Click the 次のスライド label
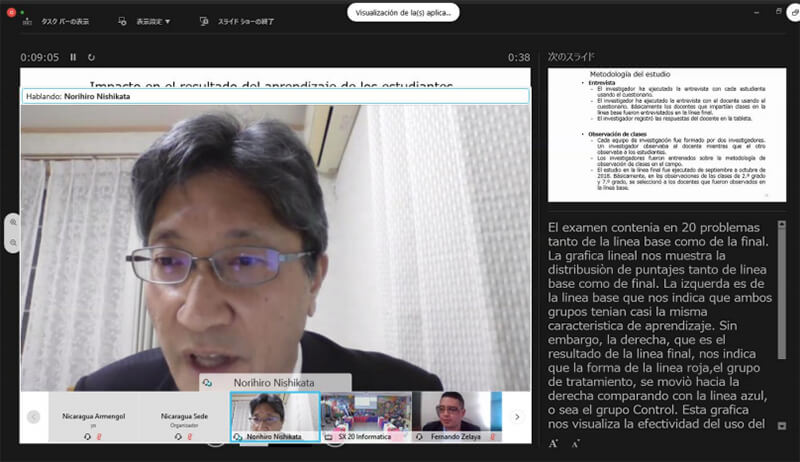The height and width of the screenshot is (462, 800). coord(571,57)
